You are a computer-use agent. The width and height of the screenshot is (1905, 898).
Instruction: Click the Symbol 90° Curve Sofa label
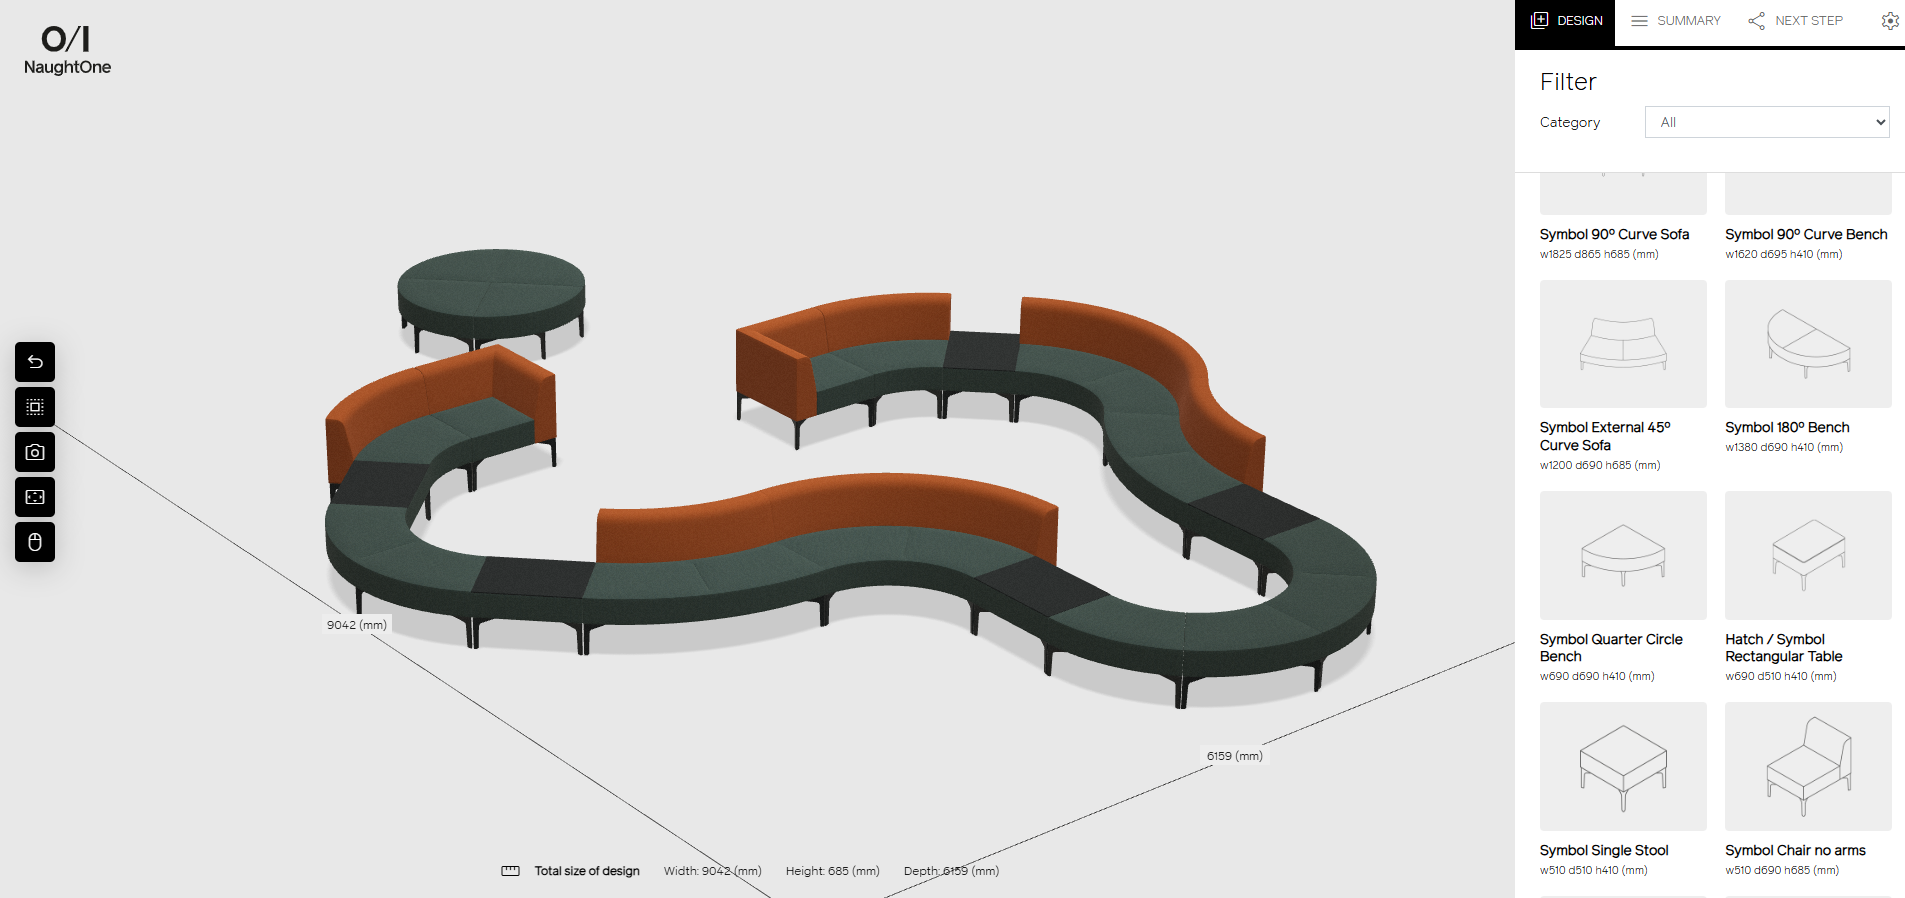click(1614, 234)
